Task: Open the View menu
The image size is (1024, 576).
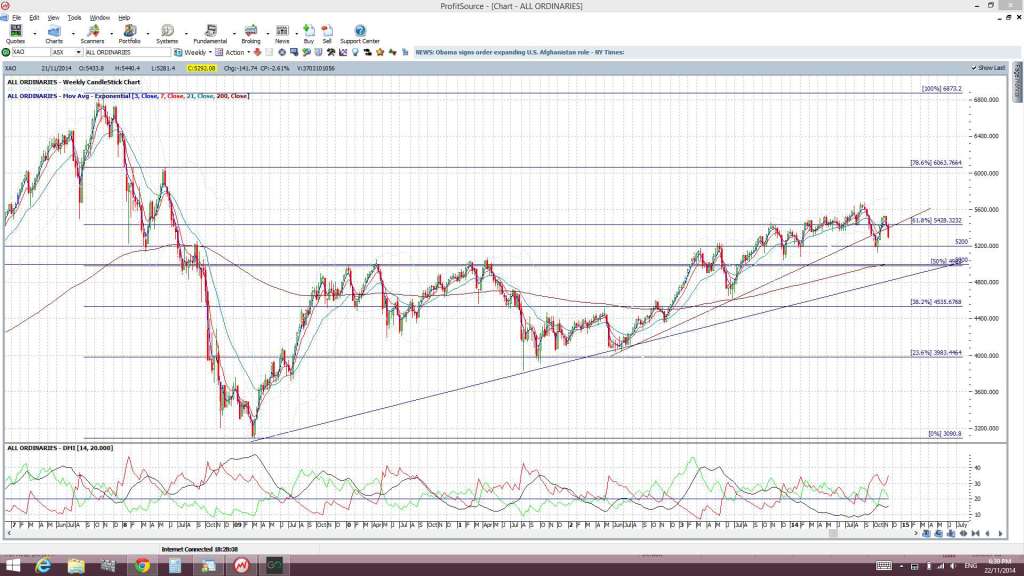Action: (54, 18)
